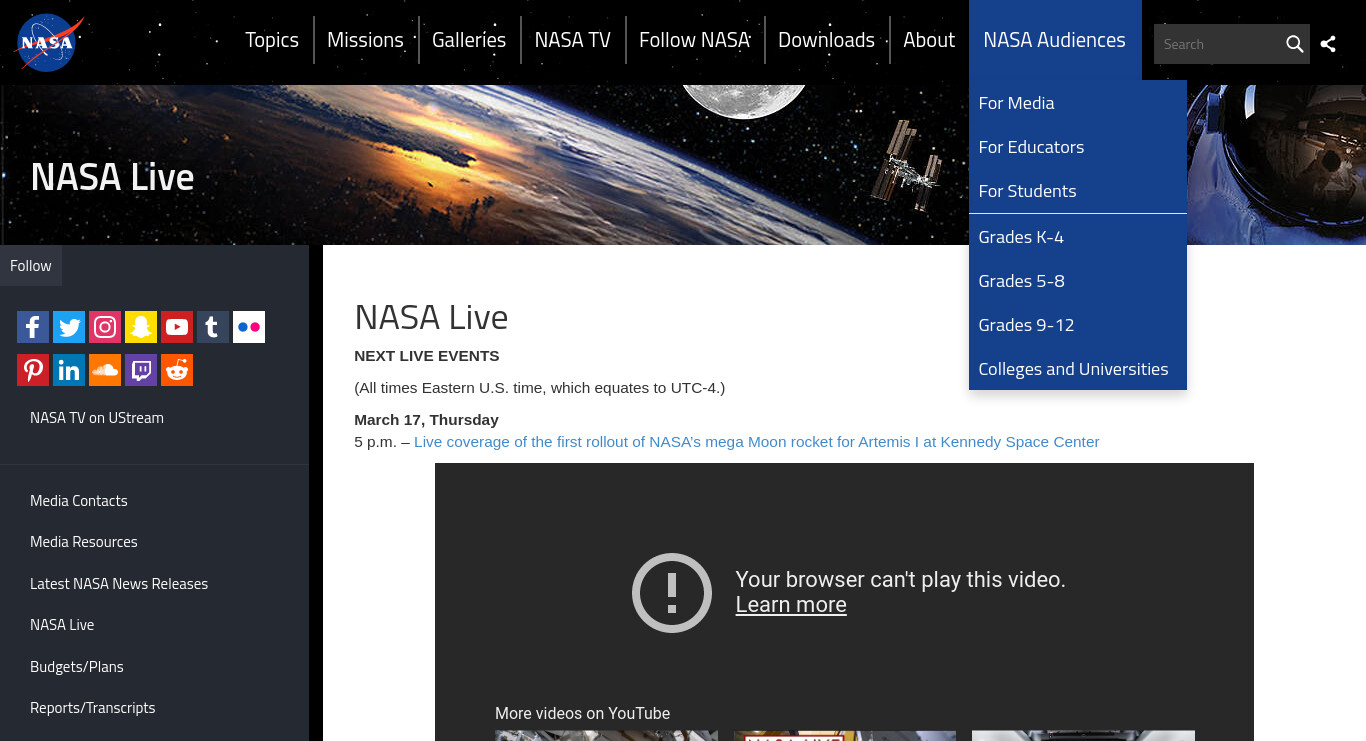Open NASA's YouTube channel icon

177,327
